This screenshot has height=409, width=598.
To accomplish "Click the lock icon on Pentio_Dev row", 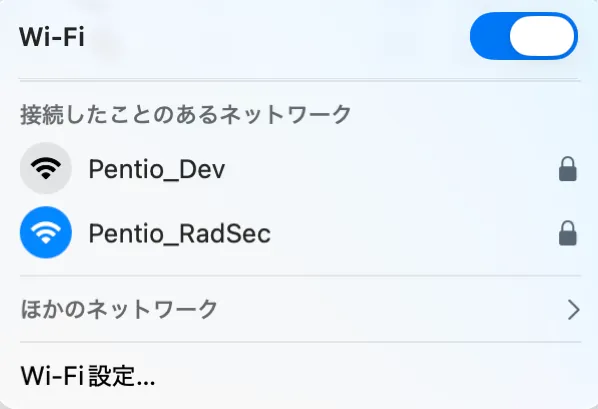I will point(567,169).
